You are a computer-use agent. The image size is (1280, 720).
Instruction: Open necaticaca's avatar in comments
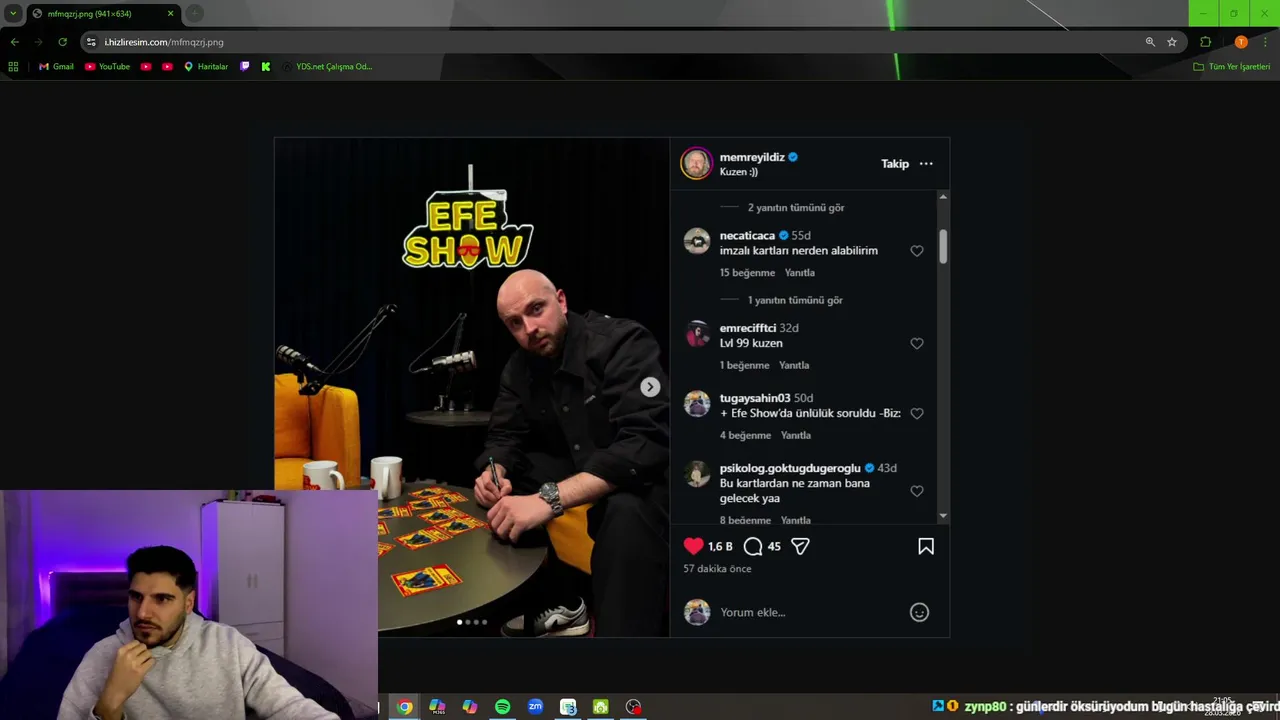click(x=697, y=241)
